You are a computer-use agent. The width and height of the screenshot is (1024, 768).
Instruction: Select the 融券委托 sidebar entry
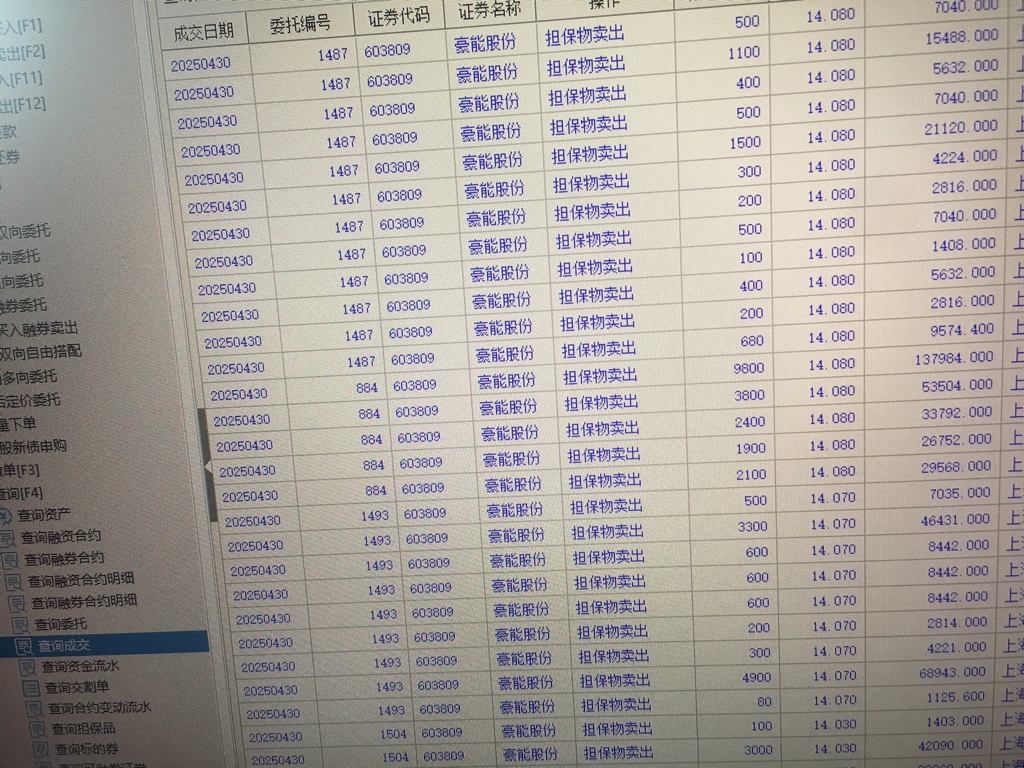(x=23, y=305)
